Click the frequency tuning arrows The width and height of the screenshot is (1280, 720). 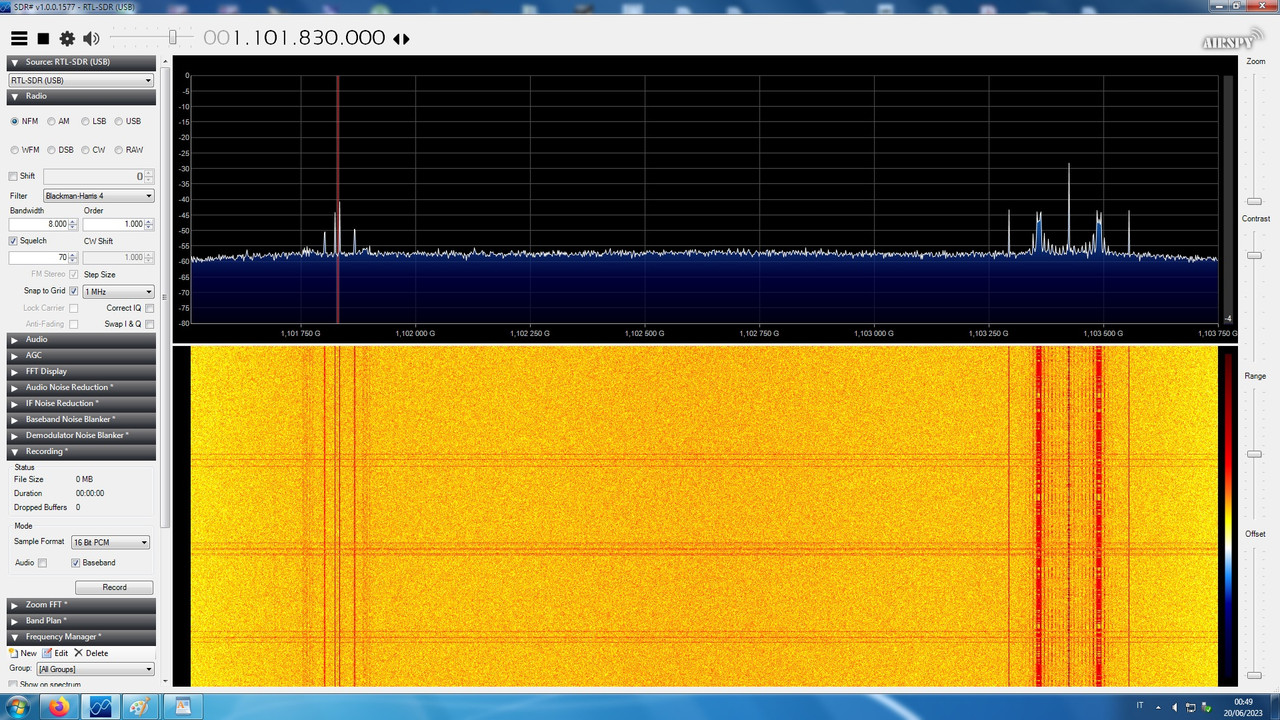401,38
